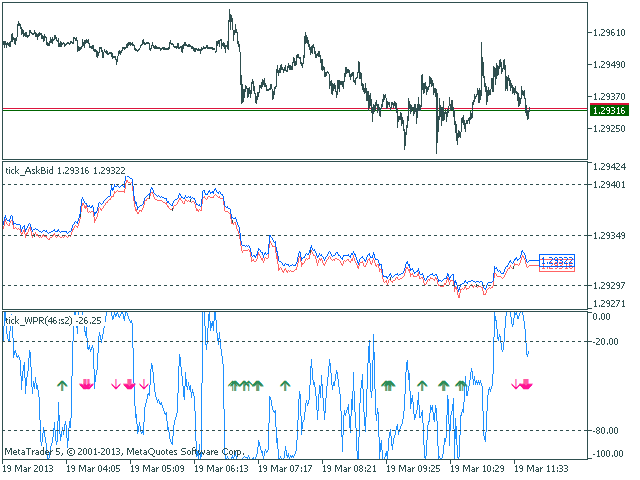Click the 1.29490 price scale label
Viewport: 640px width, 480px height.
(609, 64)
